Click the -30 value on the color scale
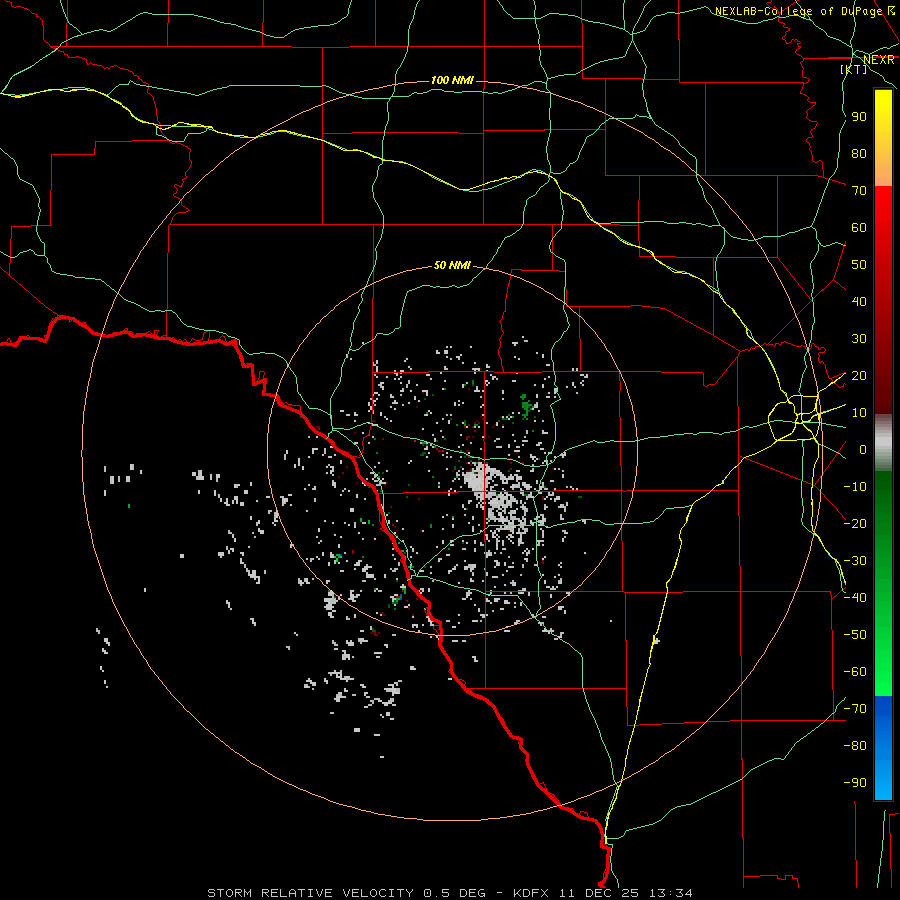Screen dimensions: 900x900 point(855,561)
